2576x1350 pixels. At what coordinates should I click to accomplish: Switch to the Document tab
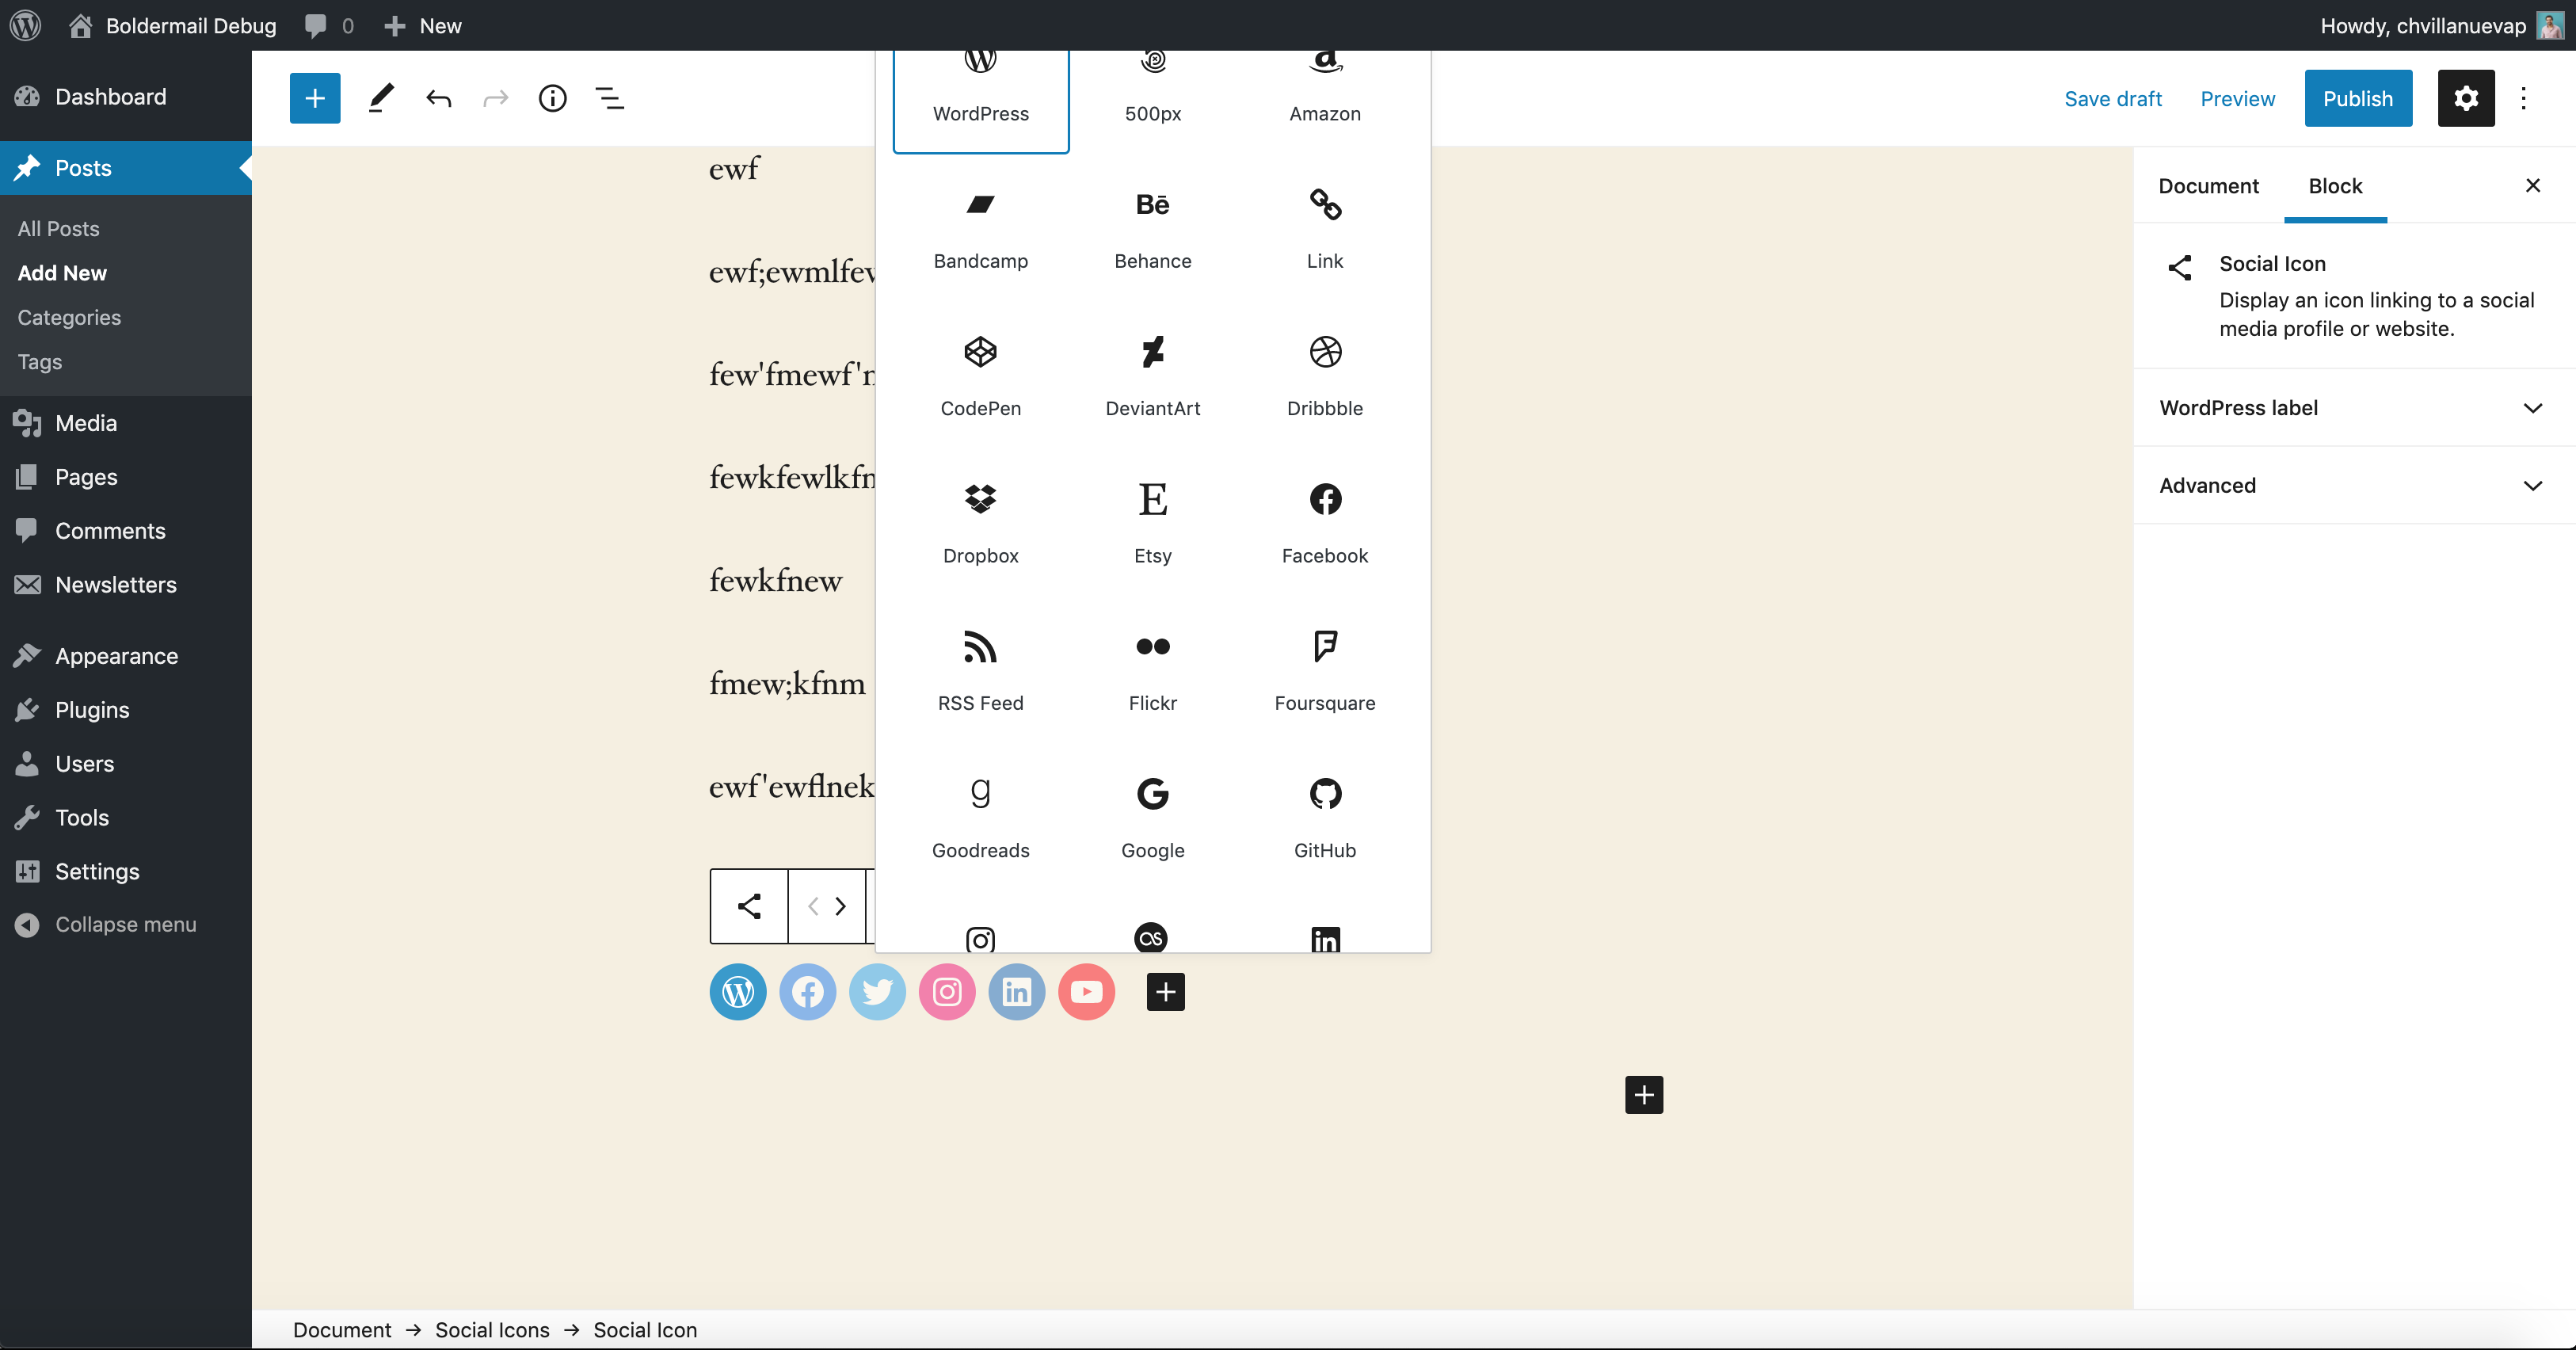point(2208,186)
